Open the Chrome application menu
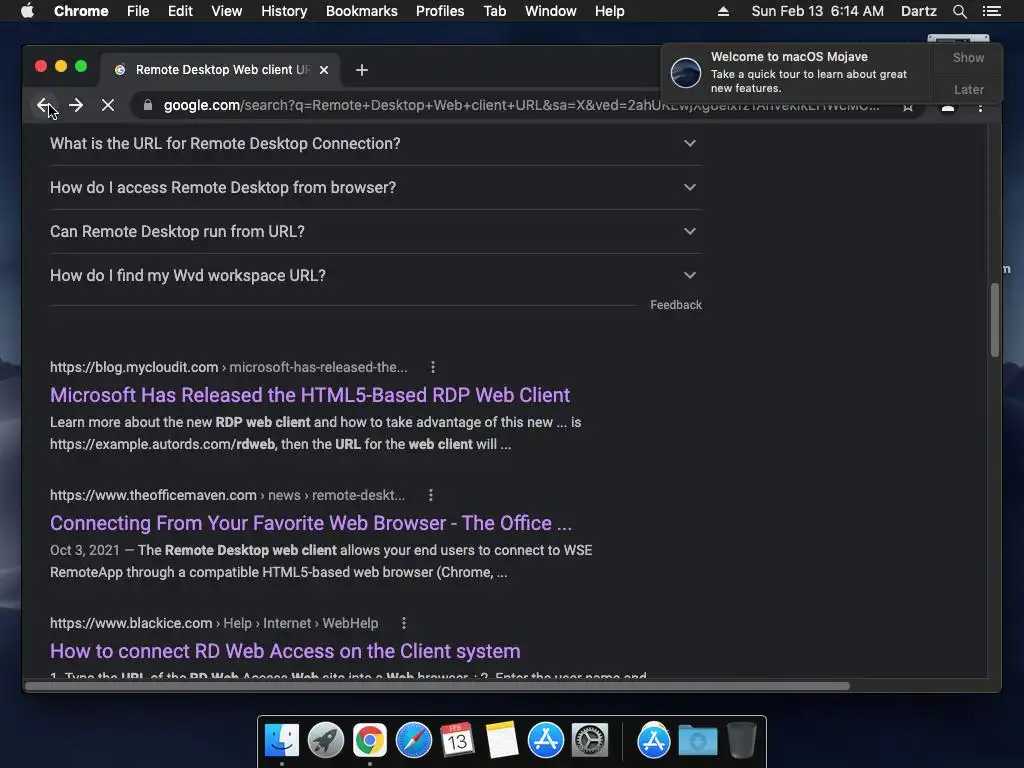 (x=81, y=11)
